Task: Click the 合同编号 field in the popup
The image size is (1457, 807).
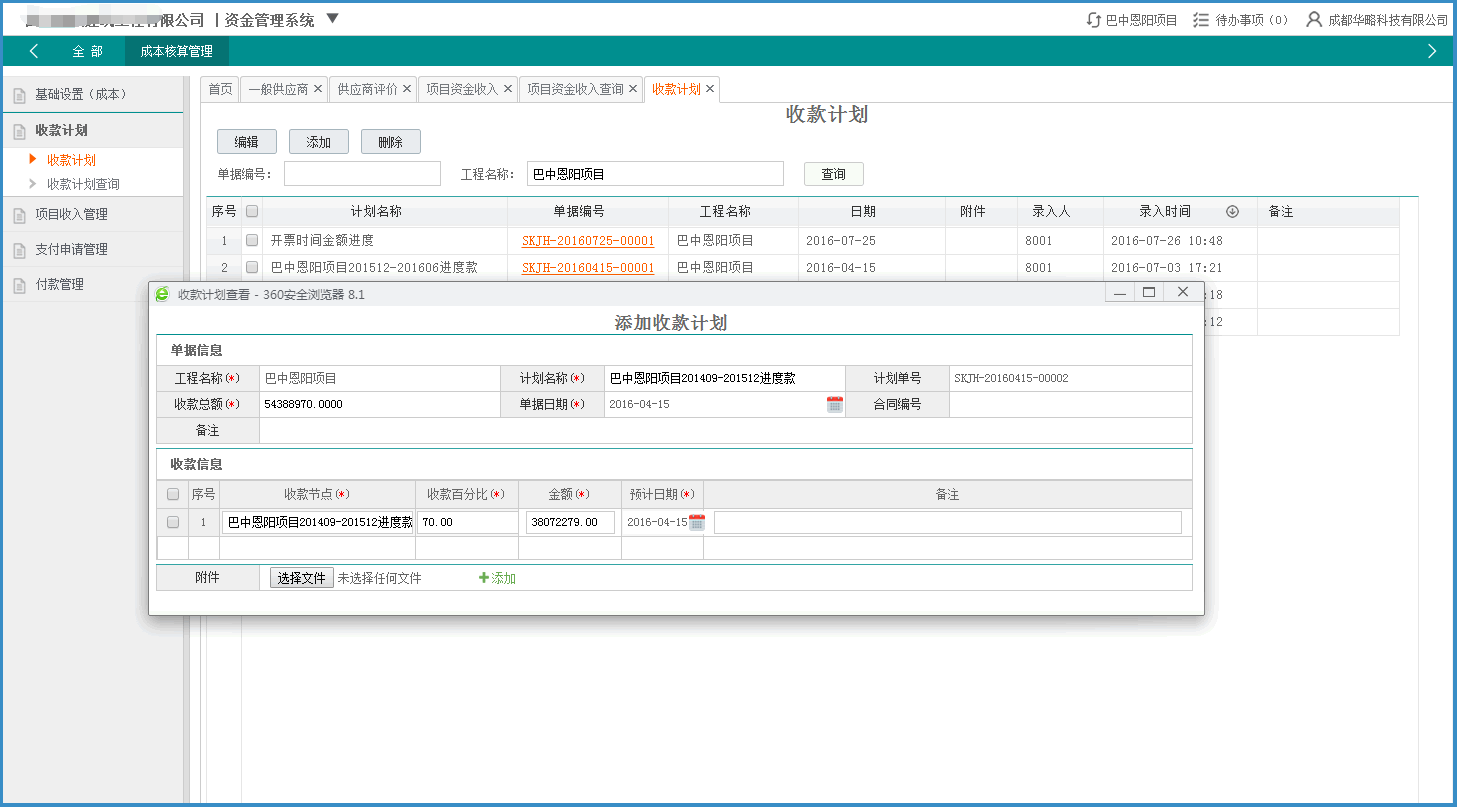Action: (1070, 404)
